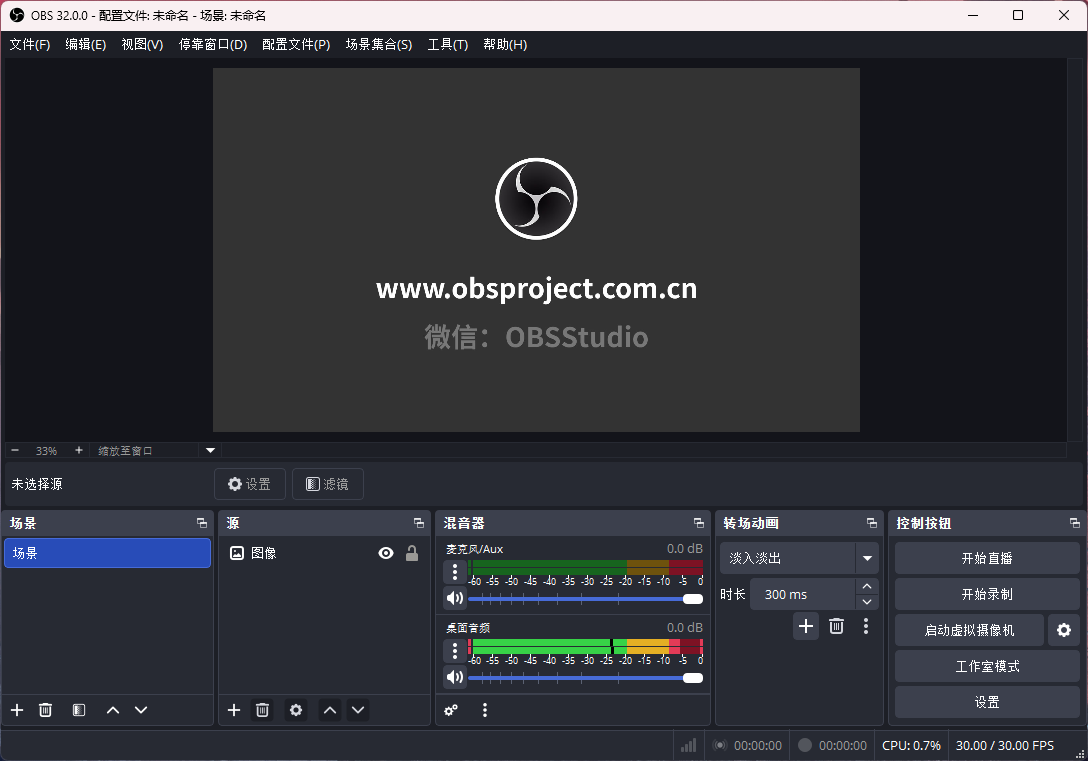Open the 视图(V) menu
Viewport: 1088px width, 761px height.
pos(142,44)
